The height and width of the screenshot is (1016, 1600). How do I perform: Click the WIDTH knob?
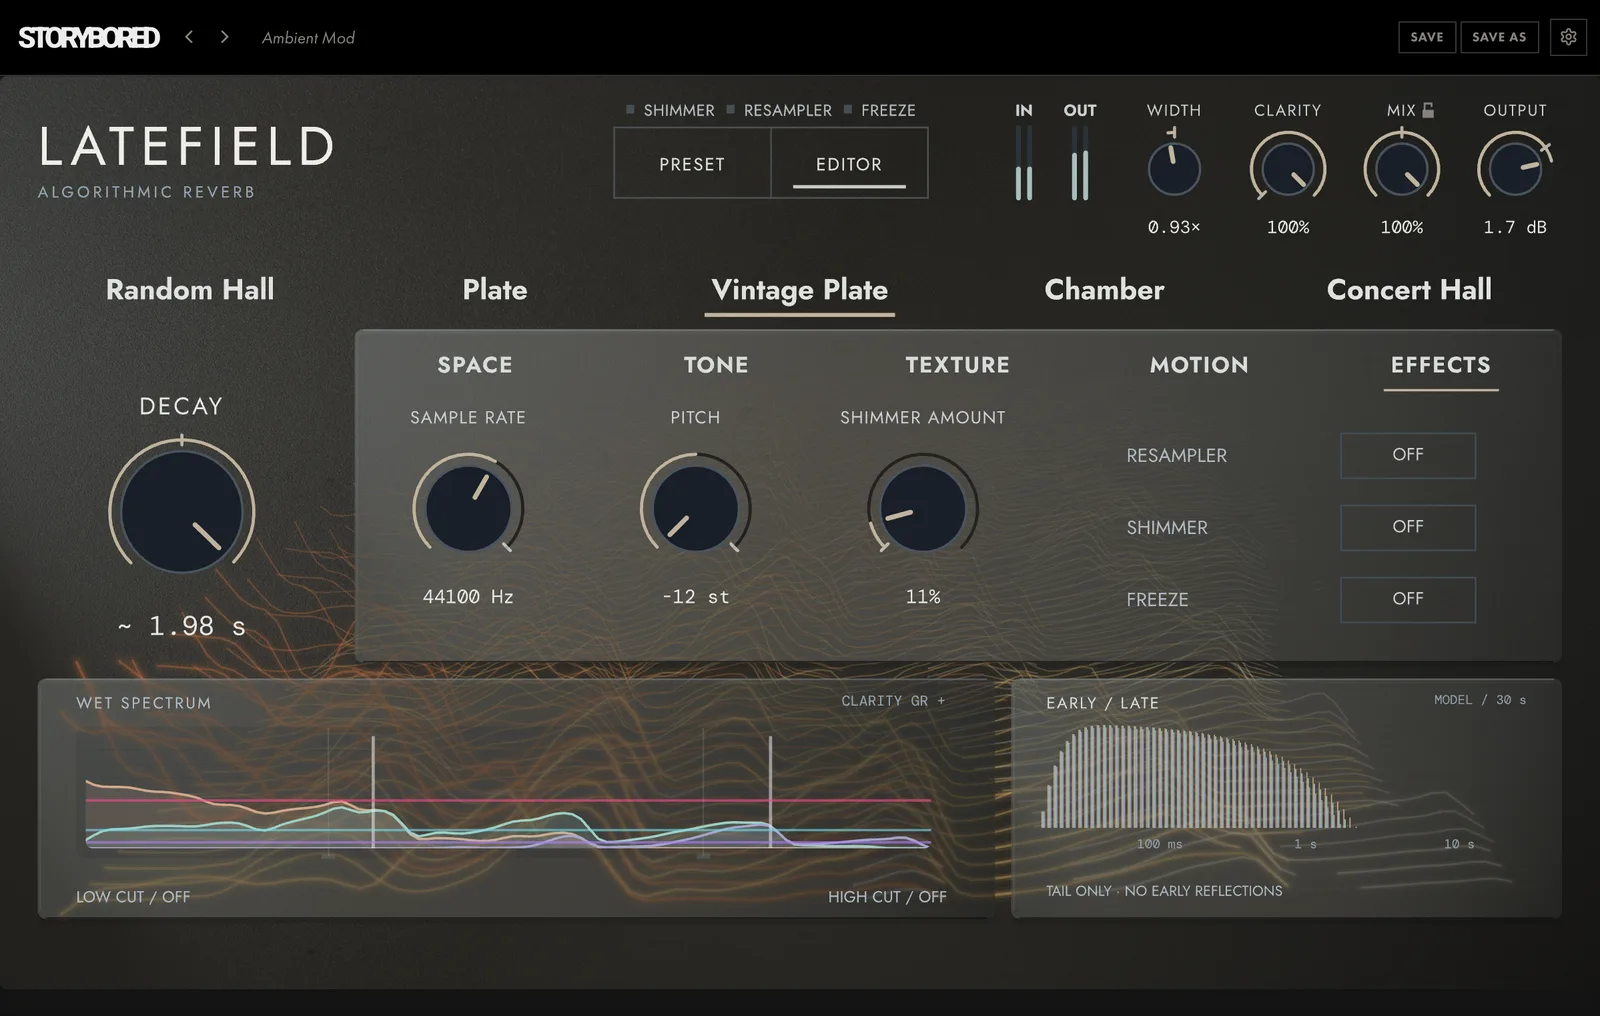click(x=1174, y=168)
